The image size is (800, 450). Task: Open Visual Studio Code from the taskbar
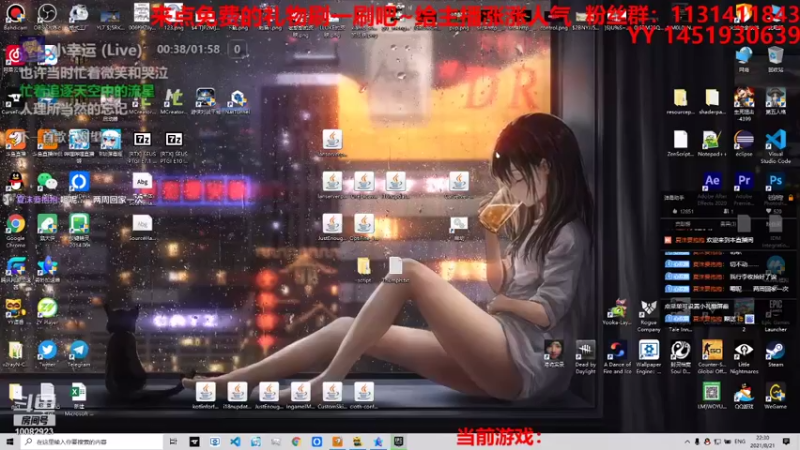(235, 441)
